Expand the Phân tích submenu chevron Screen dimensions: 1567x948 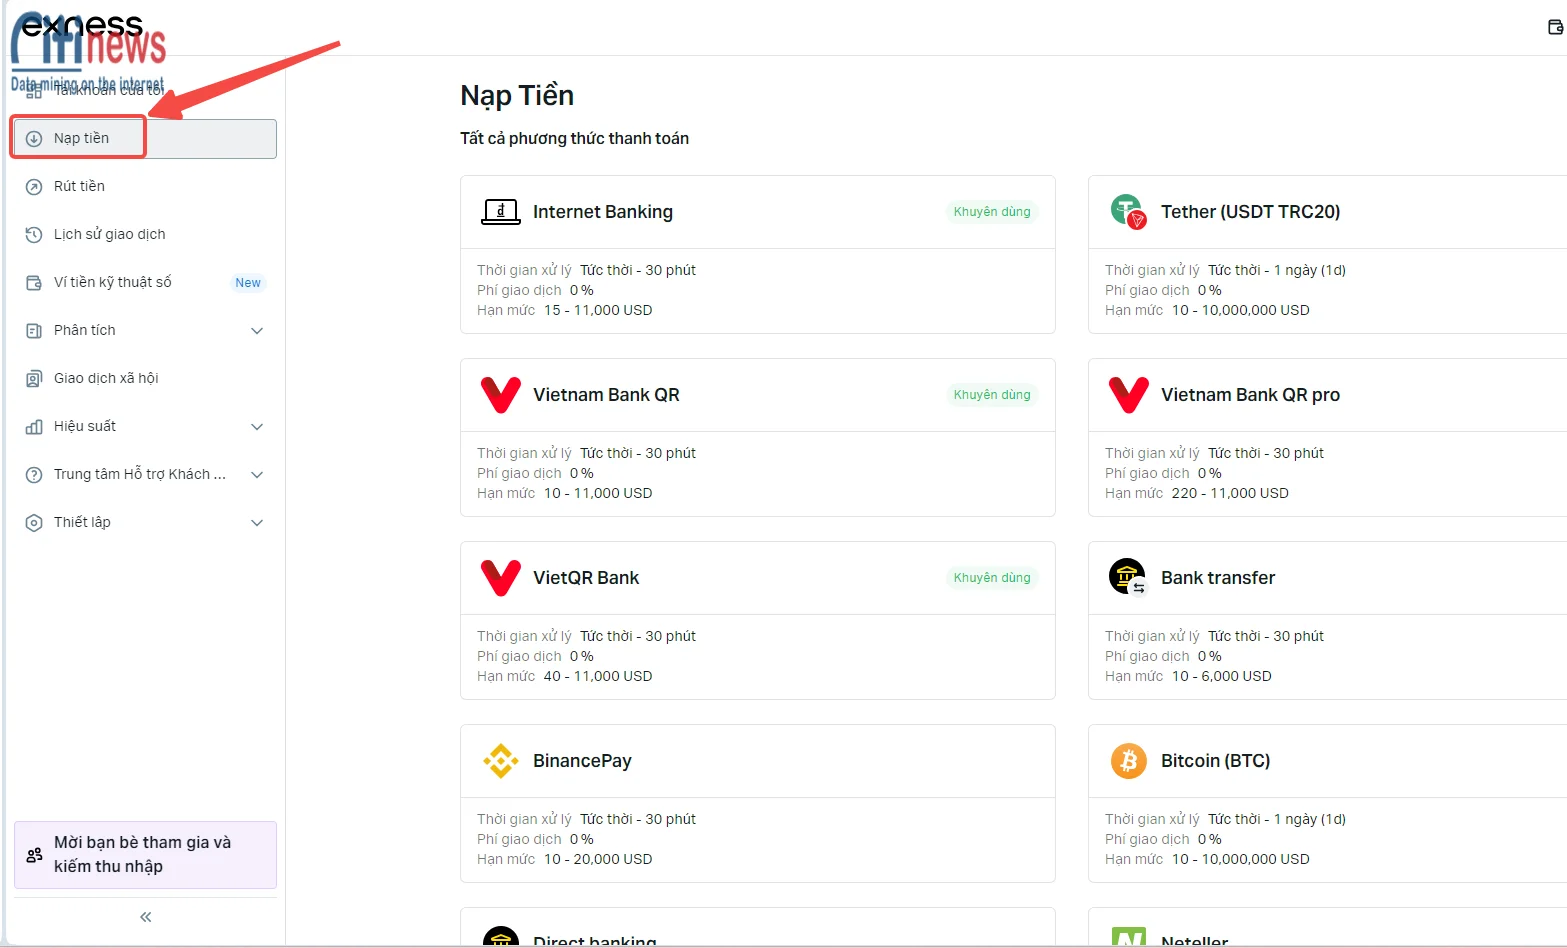(x=257, y=331)
